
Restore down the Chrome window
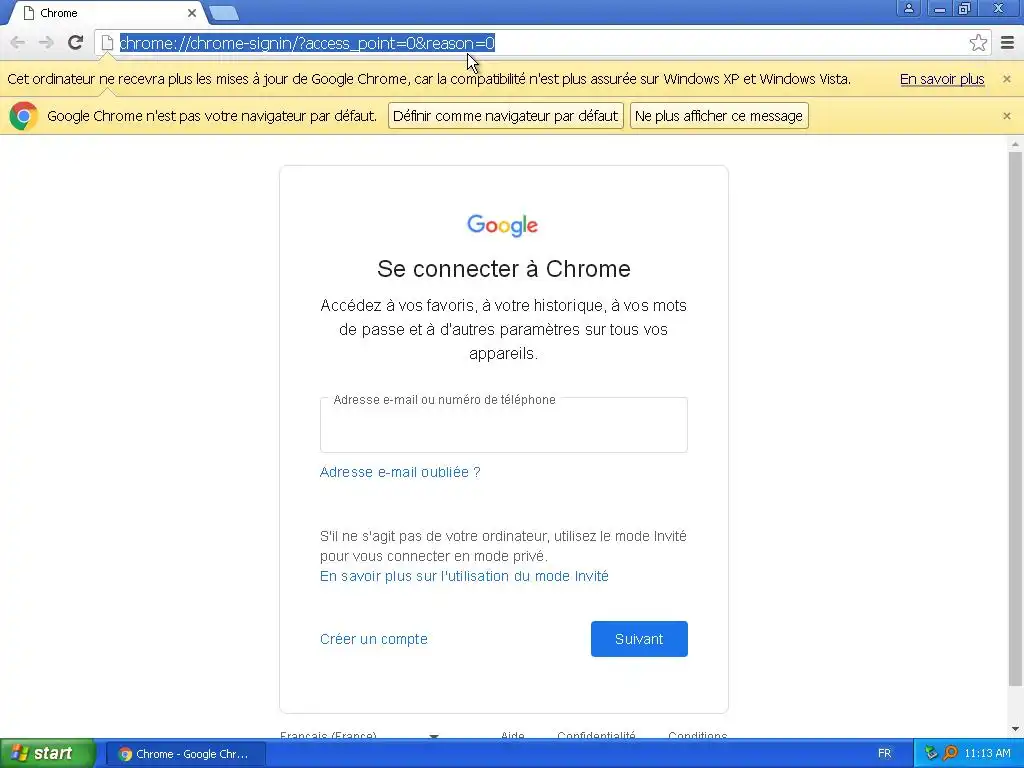[x=965, y=8]
